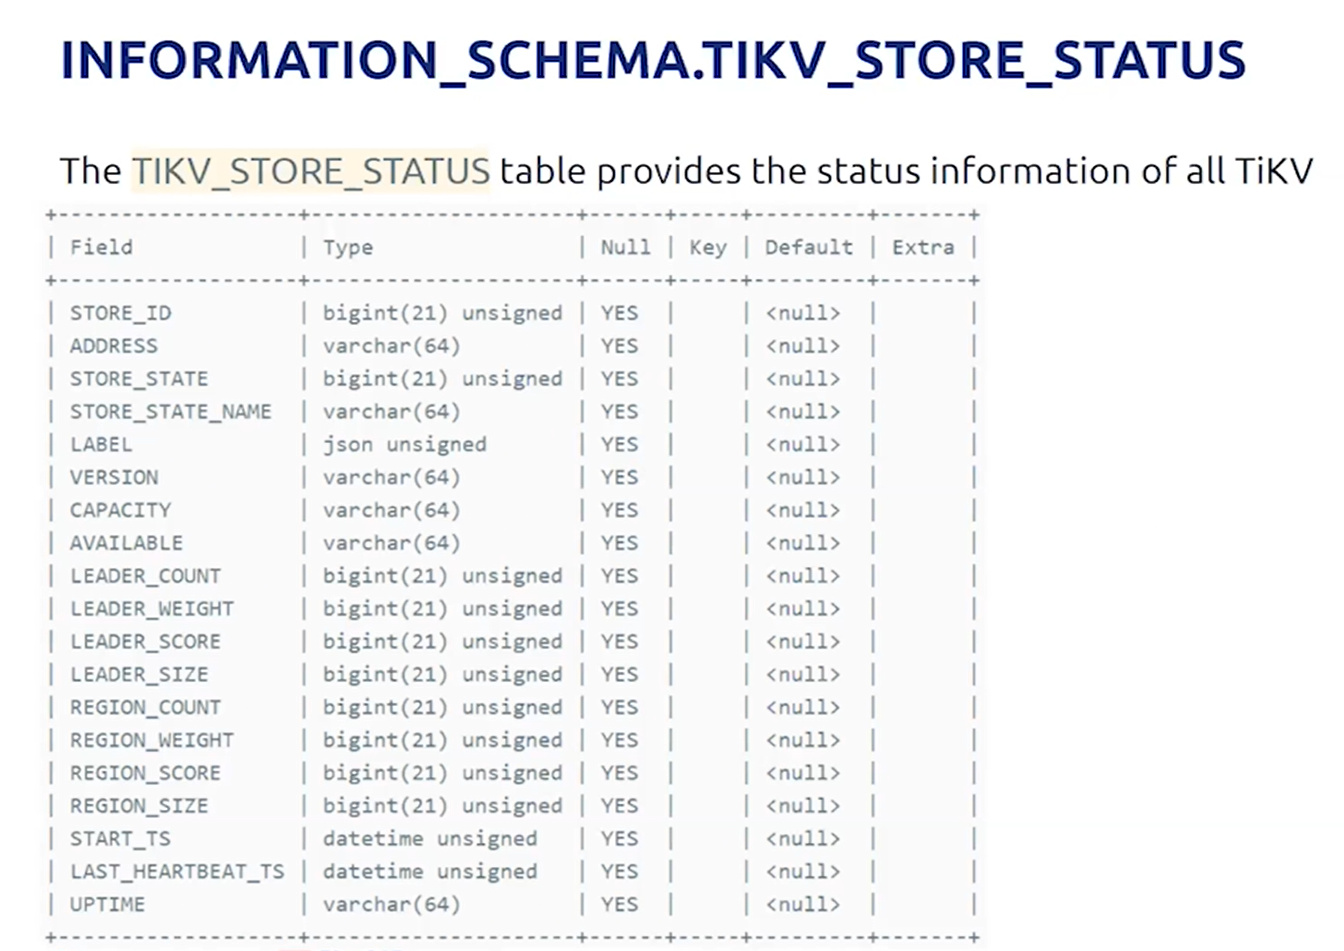Select the highlighted TIKV_STORE_STATUS term
The width and height of the screenshot is (1344, 951).
[x=310, y=171]
